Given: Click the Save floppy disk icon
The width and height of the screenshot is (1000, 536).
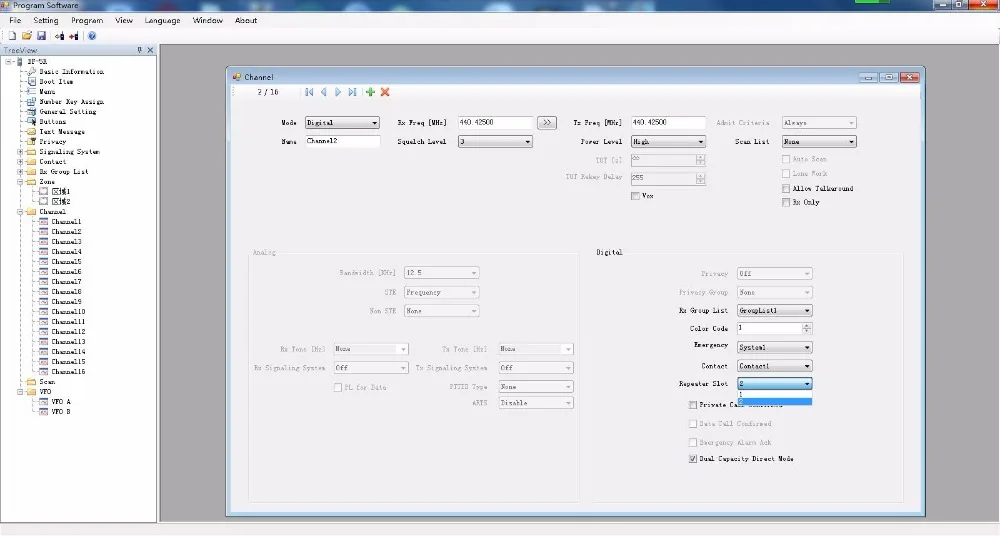Looking at the screenshot, I should point(41,36).
